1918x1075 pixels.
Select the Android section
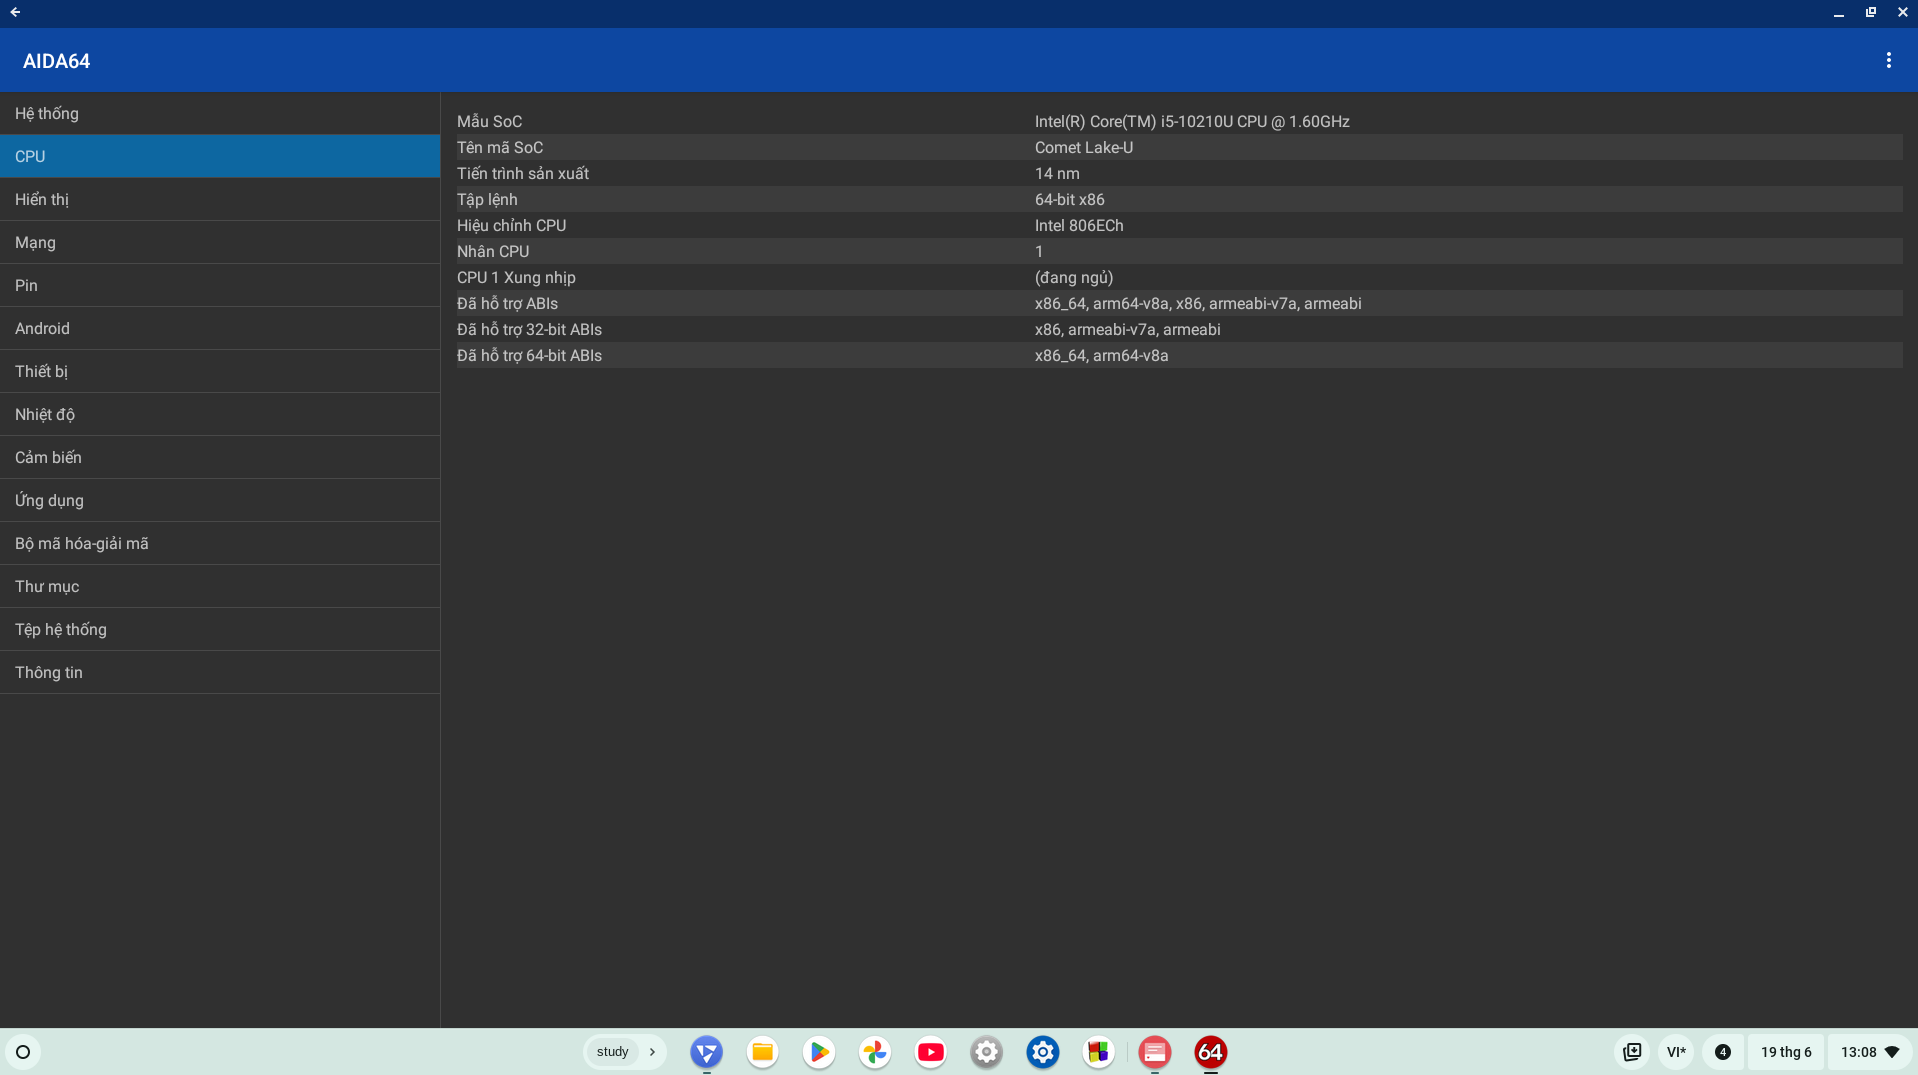(220, 329)
